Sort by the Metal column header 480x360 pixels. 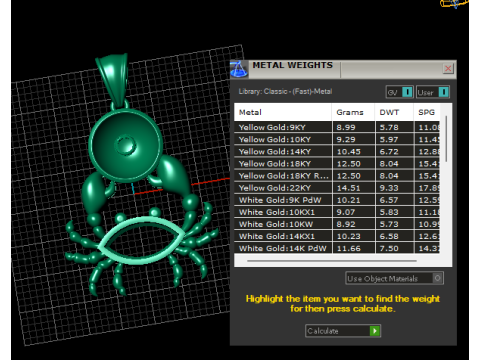(283, 112)
